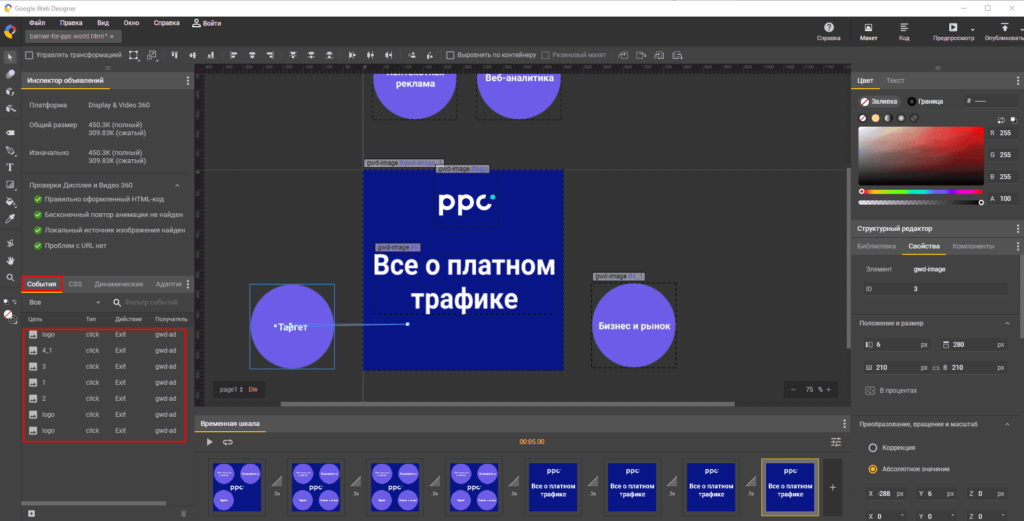Switch to the CSS tab
Image resolution: width=1024 pixels, height=521 pixels.
[75, 284]
